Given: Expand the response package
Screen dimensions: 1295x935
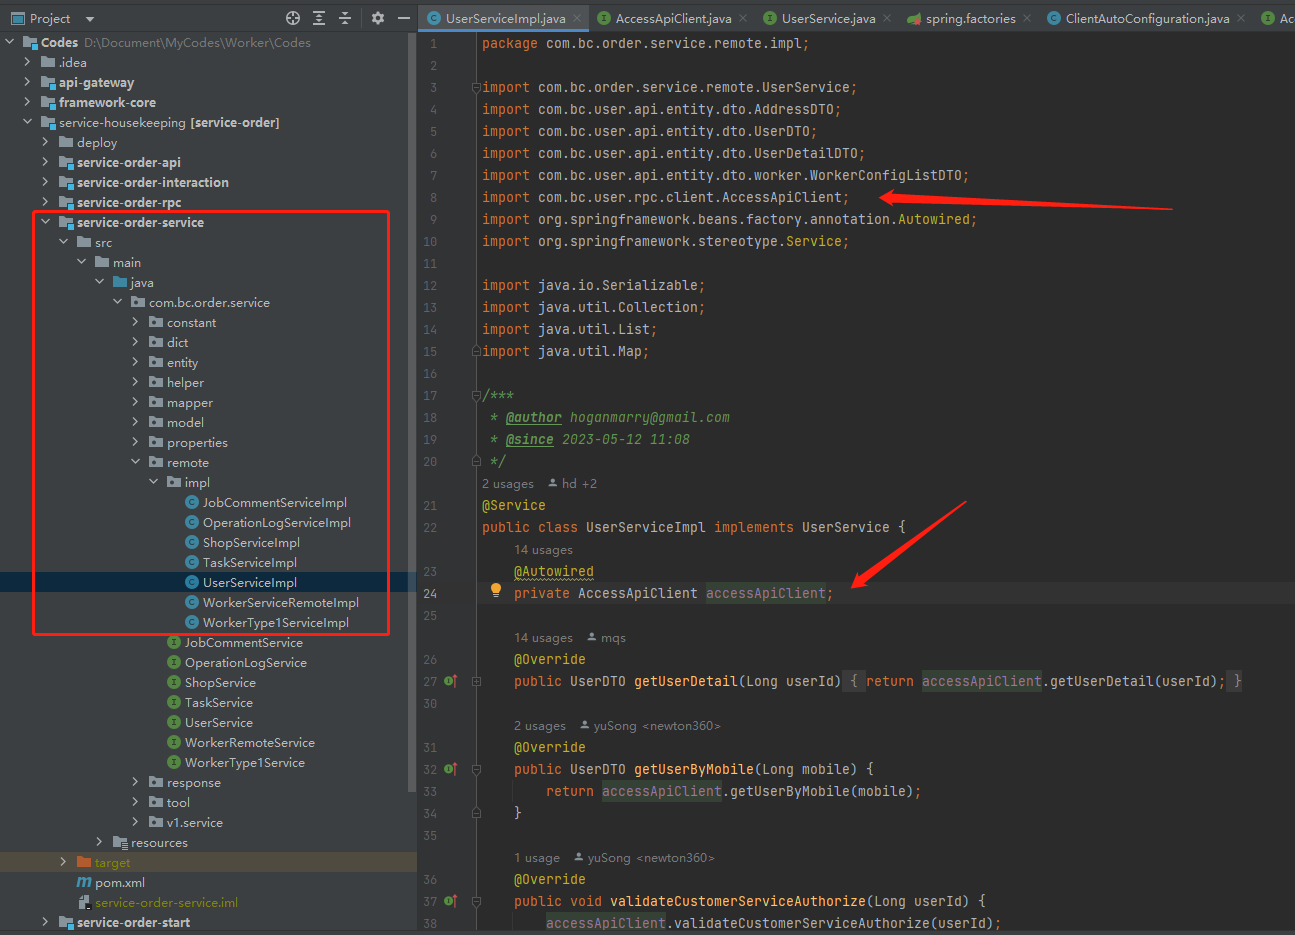Looking at the screenshot, I should tap(136, 782).
